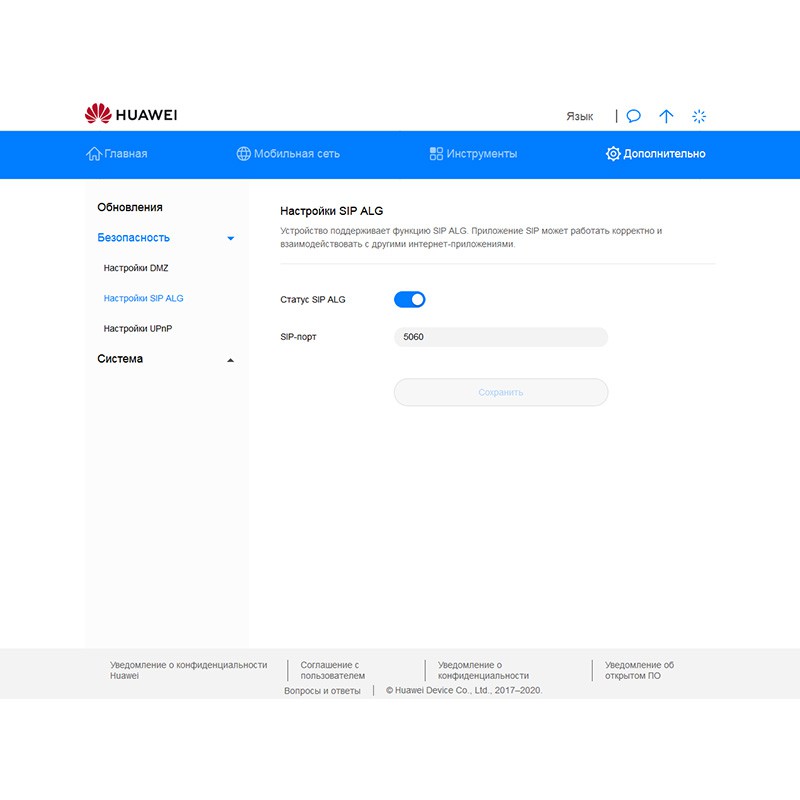Screen dimensions: 800x800
Task: Open the SMS messages bubble icon
Action: [x=634, y=116]
